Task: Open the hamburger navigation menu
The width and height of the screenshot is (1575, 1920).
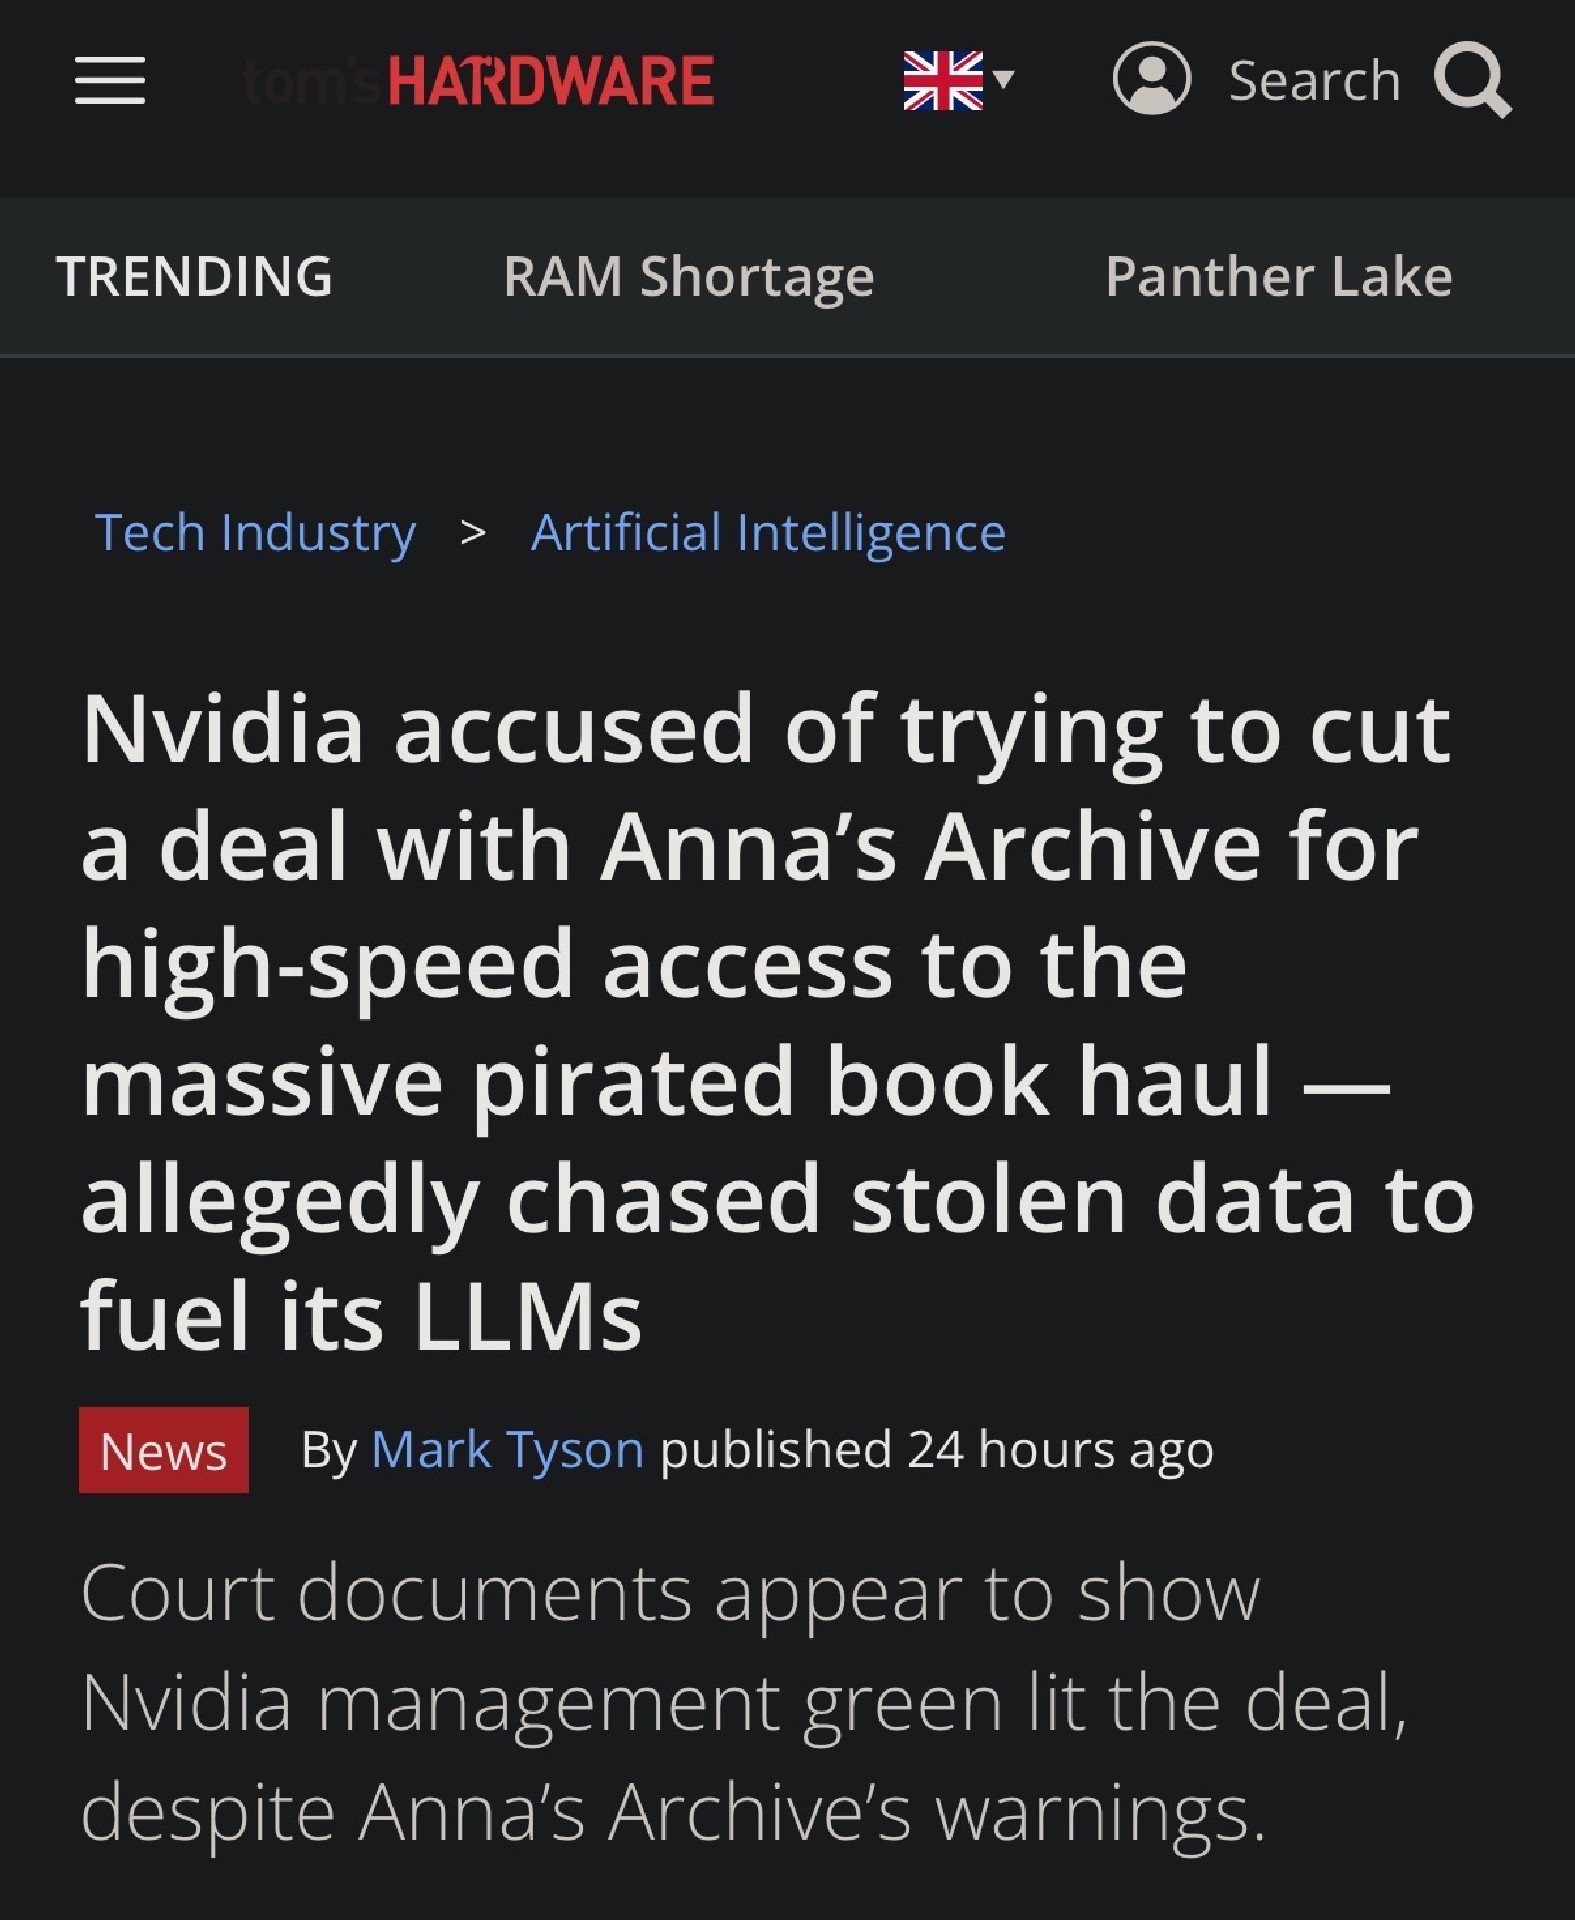Action: pos(110,80)
